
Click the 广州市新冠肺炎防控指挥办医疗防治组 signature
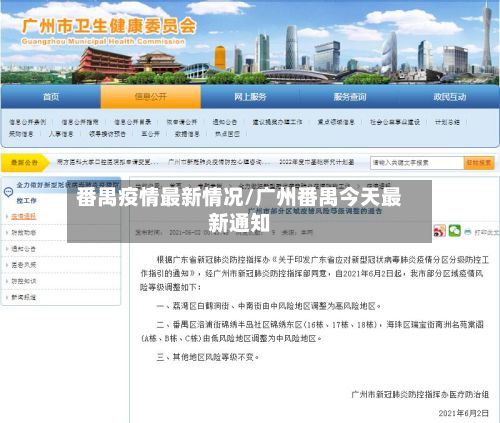click(x=420, y=395)
